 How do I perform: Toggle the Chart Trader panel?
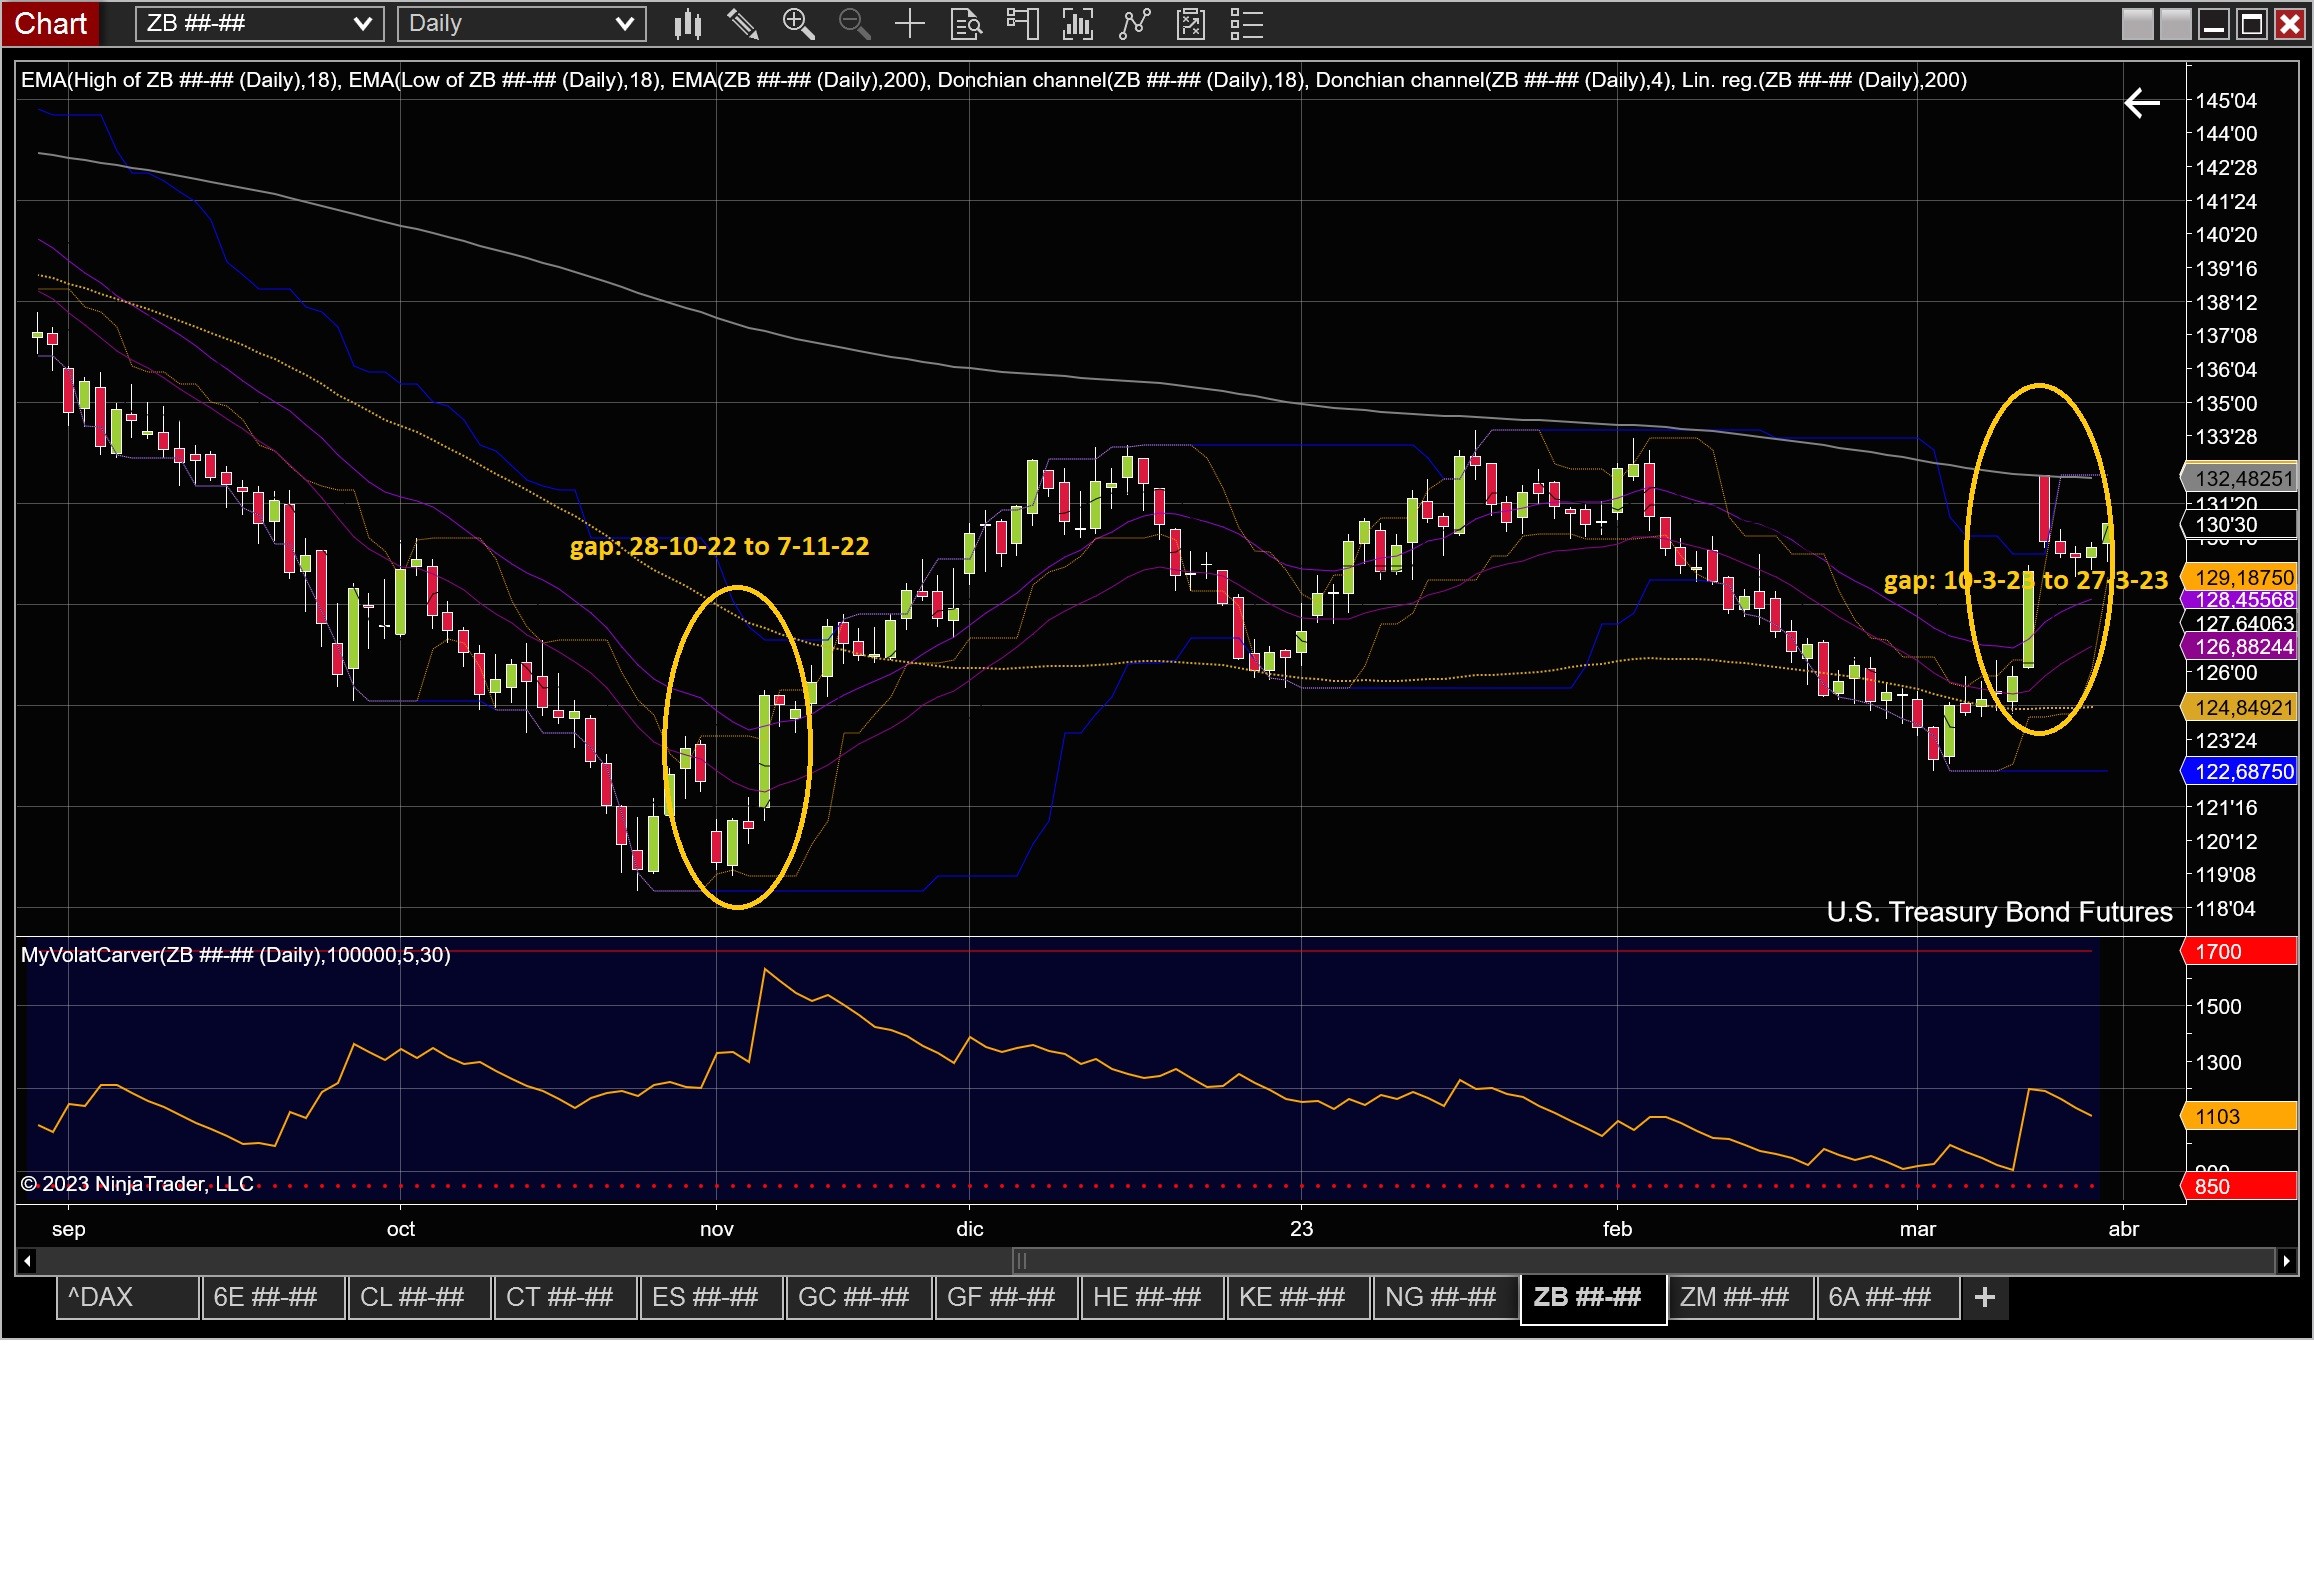click(1022, 23)
